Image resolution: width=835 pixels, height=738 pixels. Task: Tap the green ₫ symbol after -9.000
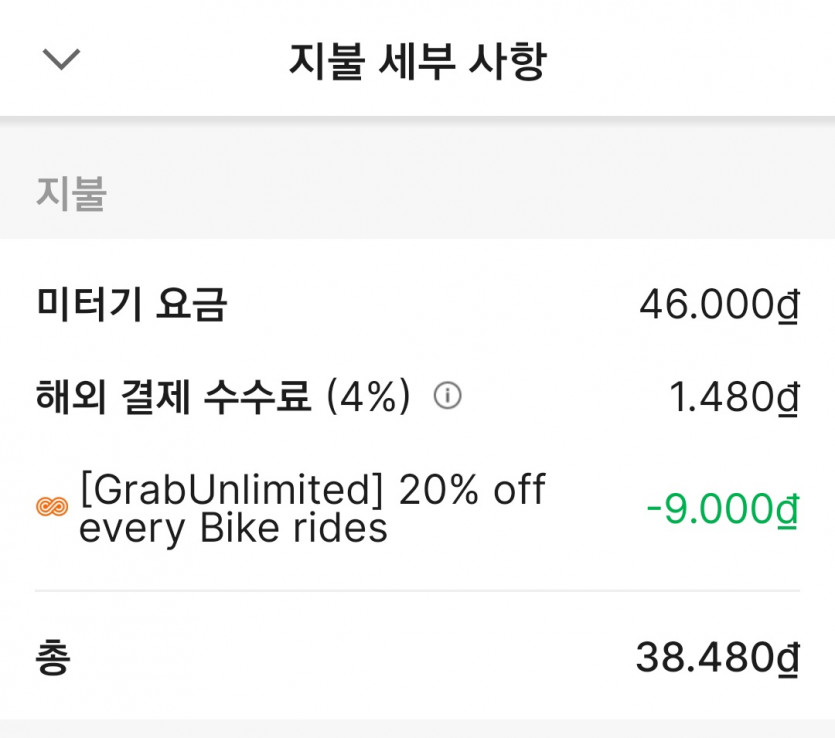point(788,509)
